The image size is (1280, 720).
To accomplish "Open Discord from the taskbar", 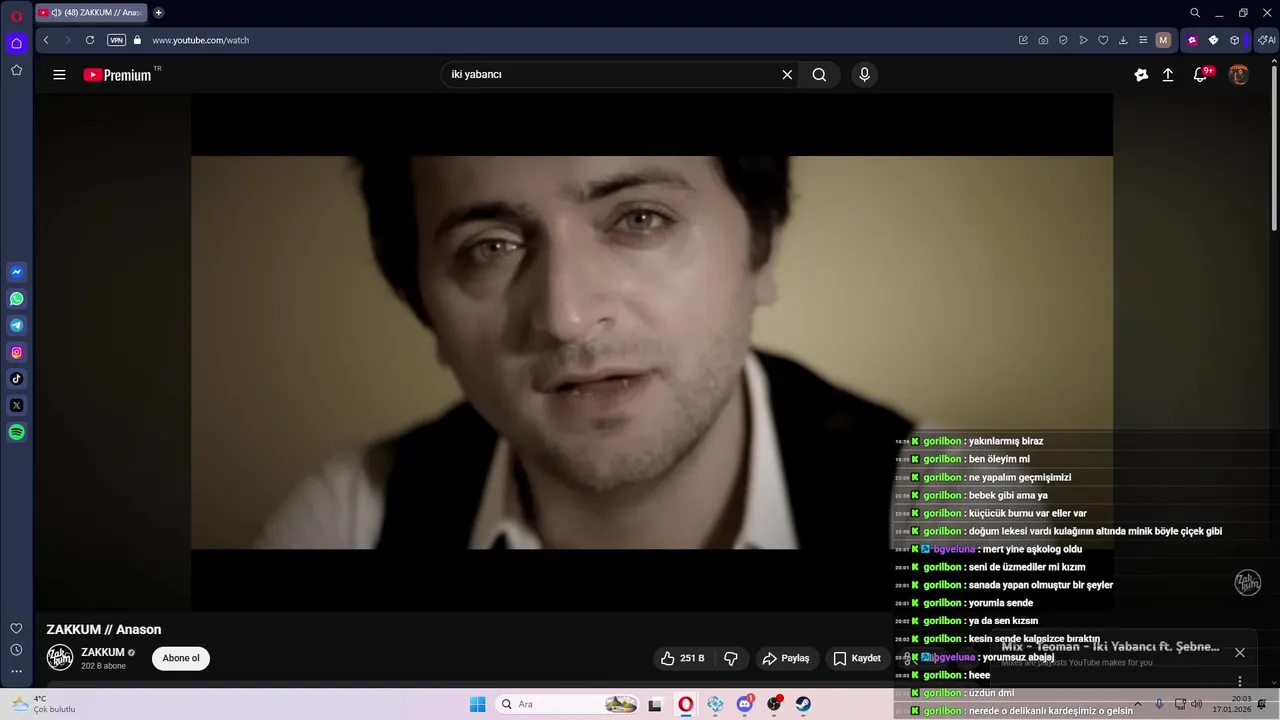I will (745, 704).
